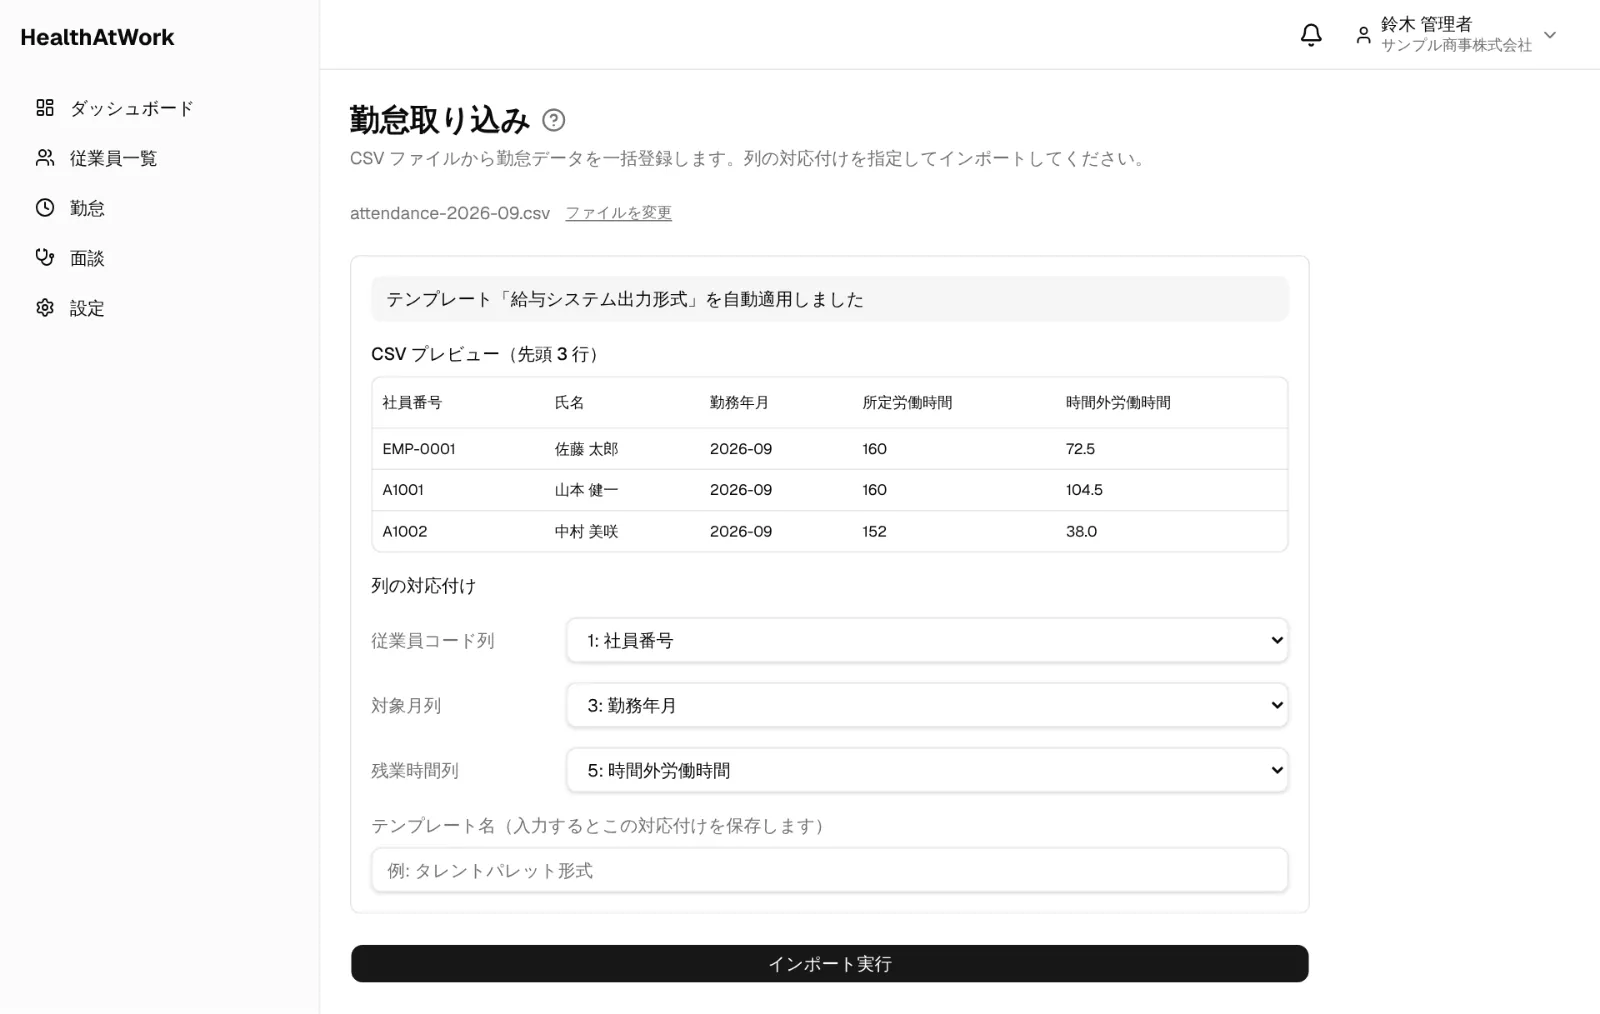Click the interview stethoscope icon
The height and width of the screenshot is (1014, 1600).
(45, 258)
